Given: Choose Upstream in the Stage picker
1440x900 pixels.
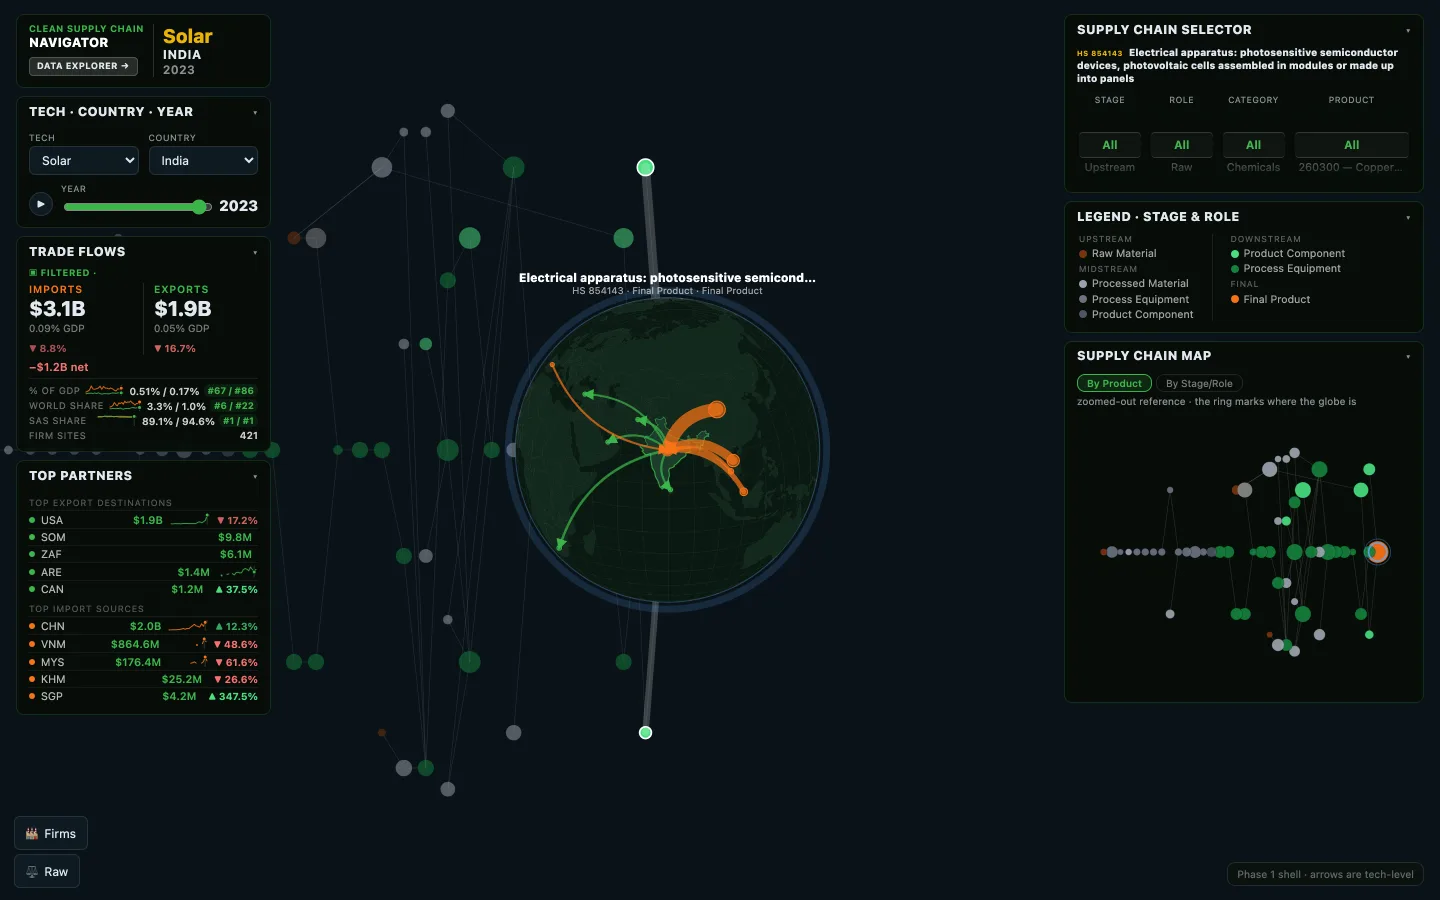Looking at the screenshot, I should [1110, 167].
